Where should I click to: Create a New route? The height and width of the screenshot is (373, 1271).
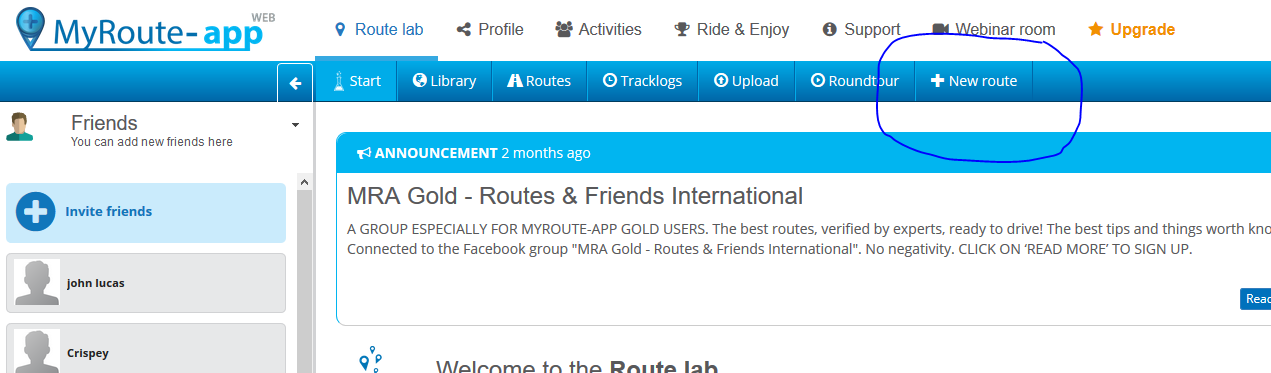pos(974,81)
